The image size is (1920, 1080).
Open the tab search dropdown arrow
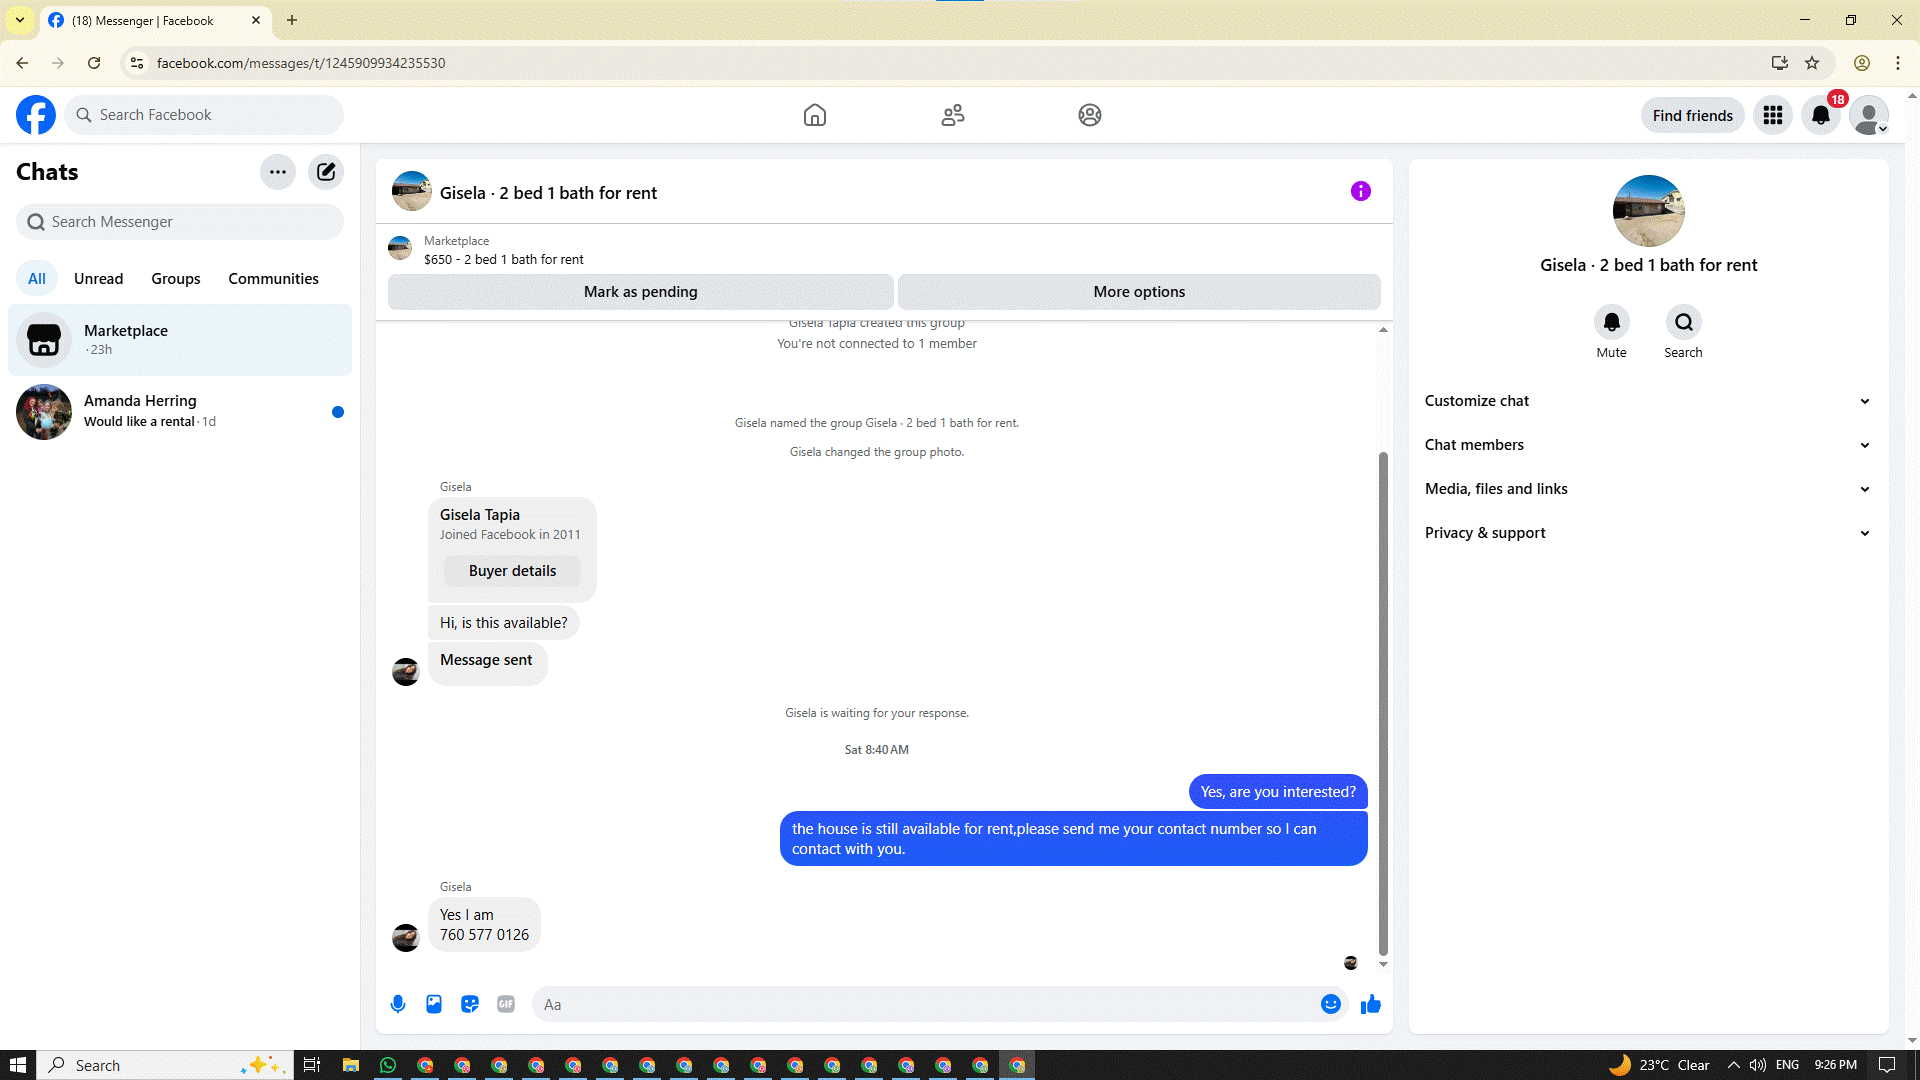coord(20,20)
